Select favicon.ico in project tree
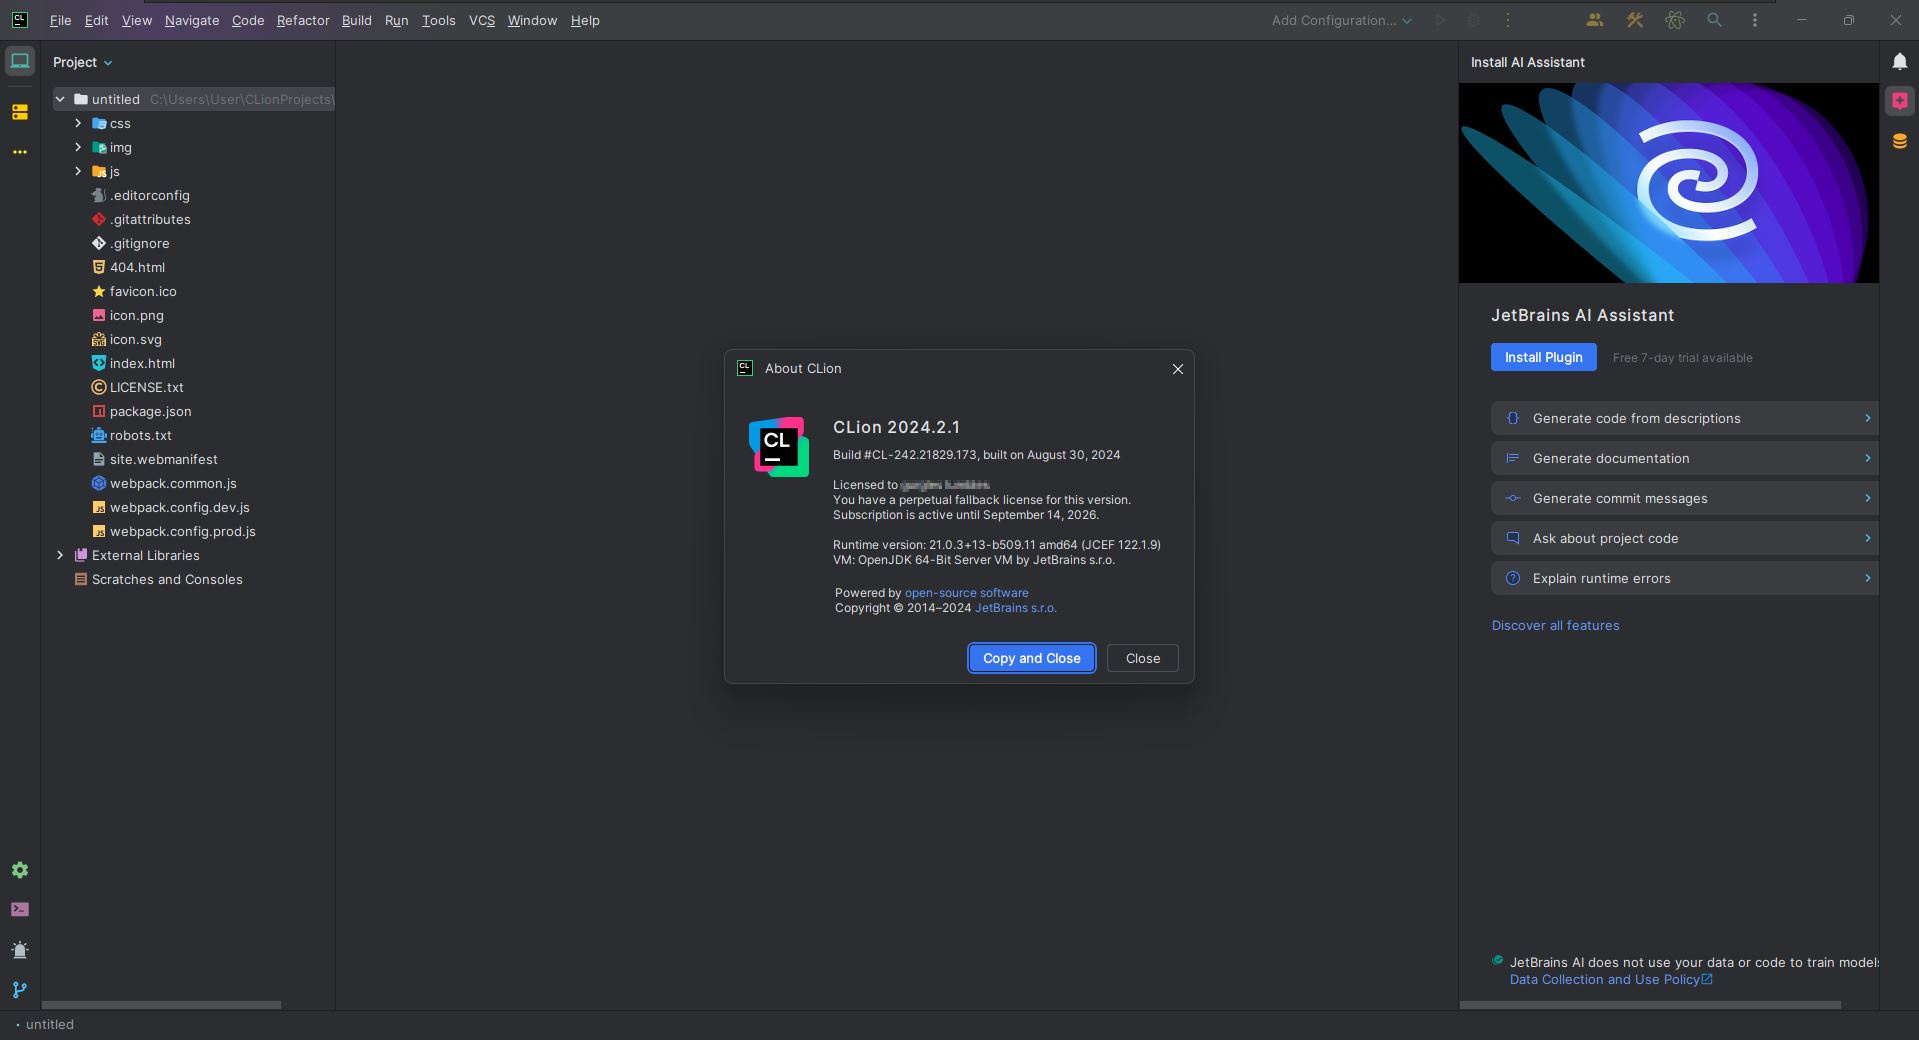Screen dimensions: 1919x1040 click(143, 291)
